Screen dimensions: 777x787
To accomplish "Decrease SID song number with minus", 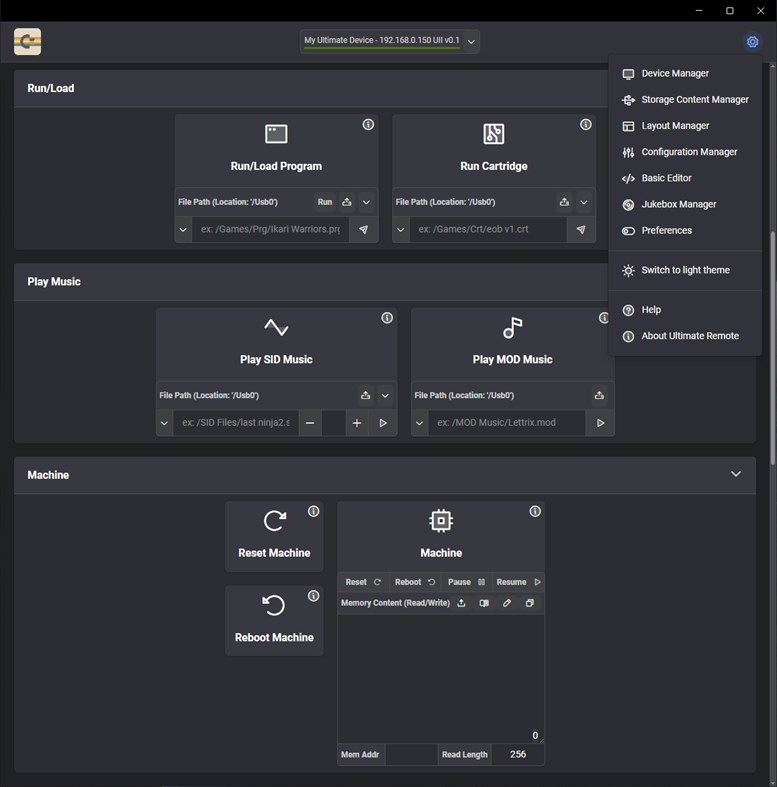I will click(310, 423).
